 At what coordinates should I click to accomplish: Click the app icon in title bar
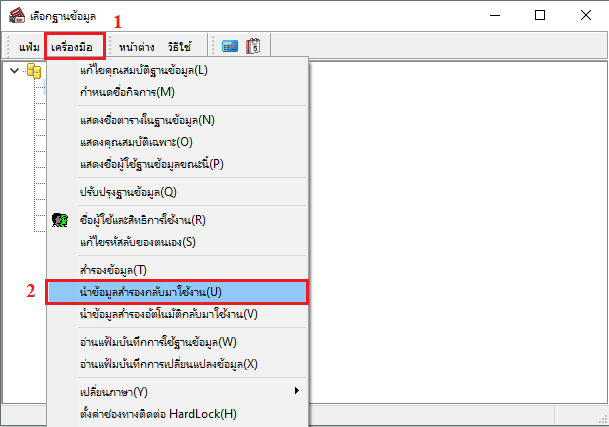click(x=15, y=15)
